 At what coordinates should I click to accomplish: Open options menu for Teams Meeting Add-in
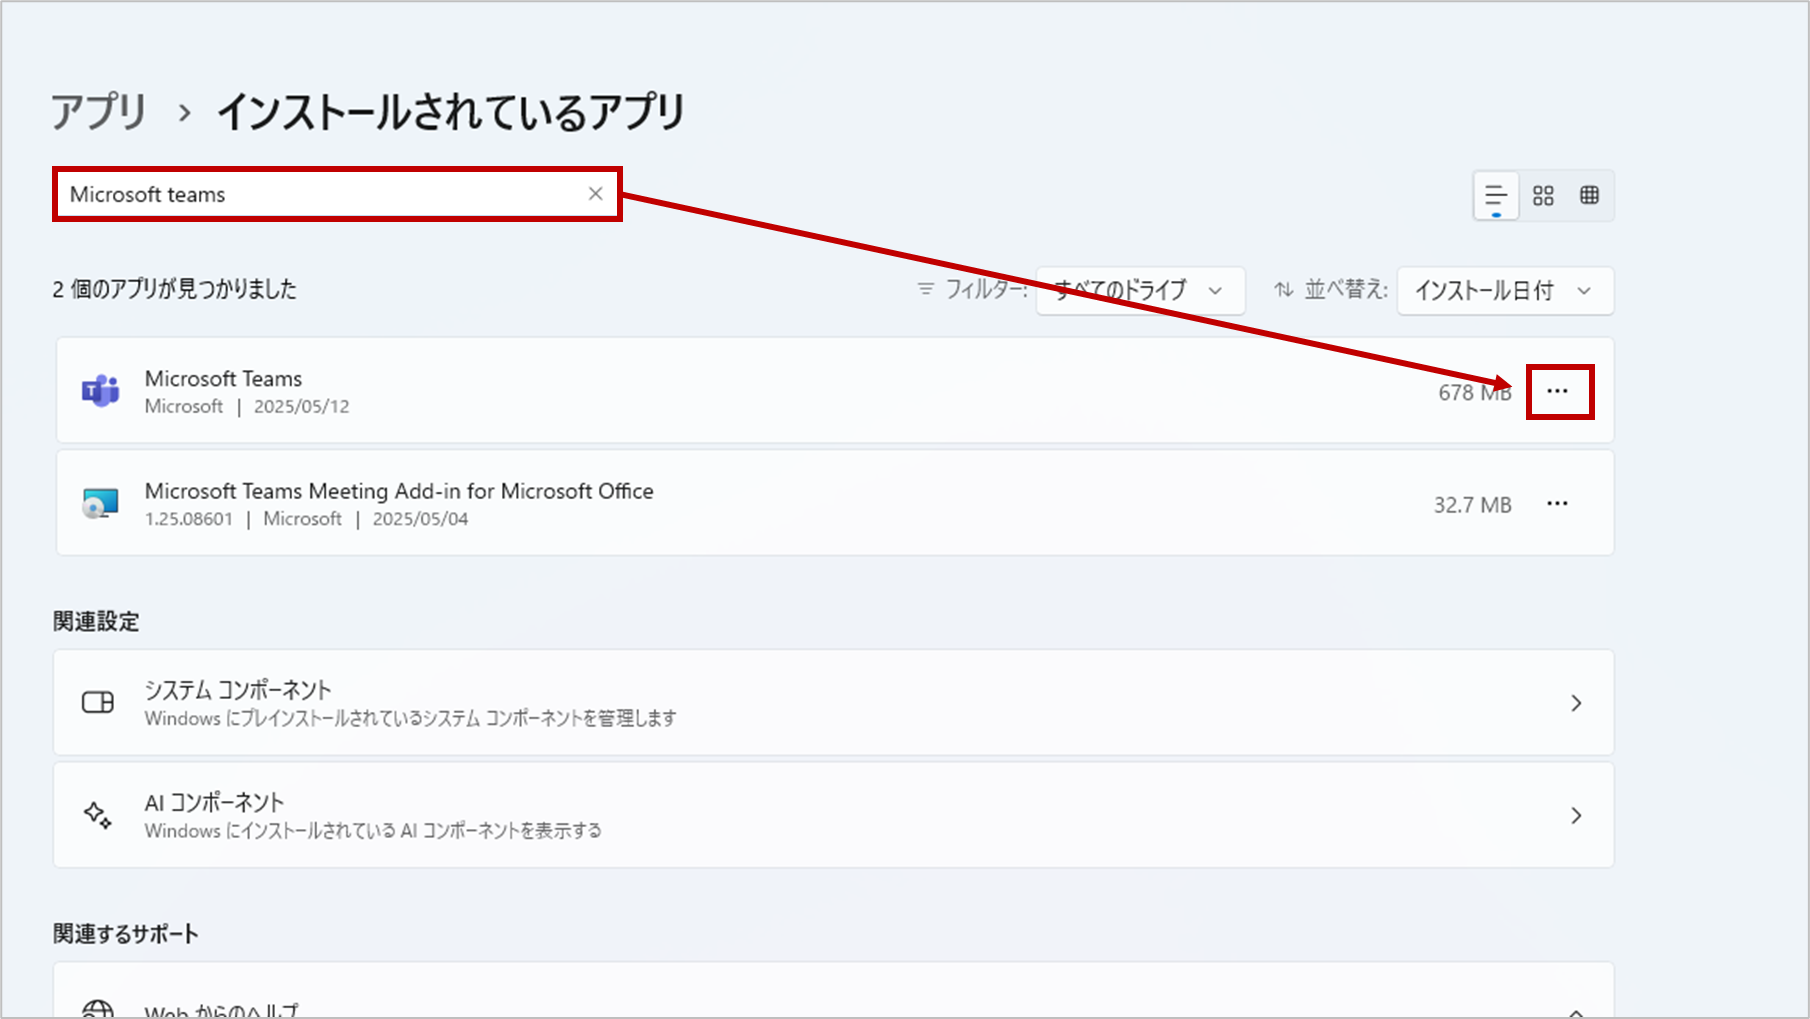1558,503
